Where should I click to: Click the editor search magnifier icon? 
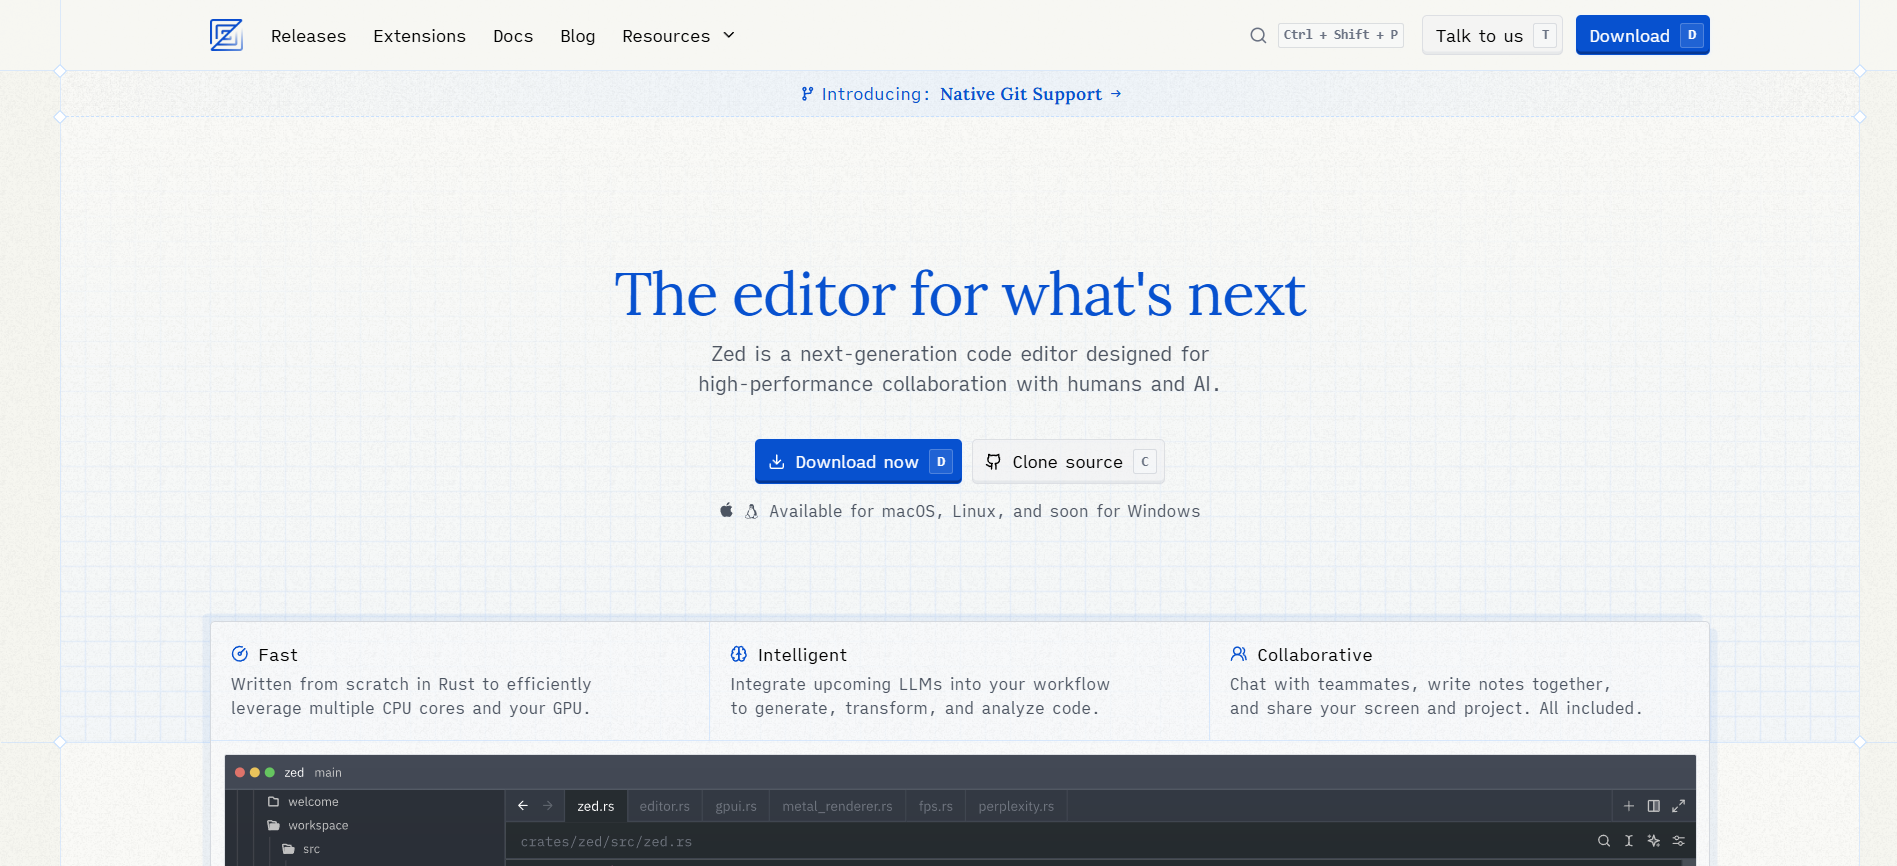1604,841
